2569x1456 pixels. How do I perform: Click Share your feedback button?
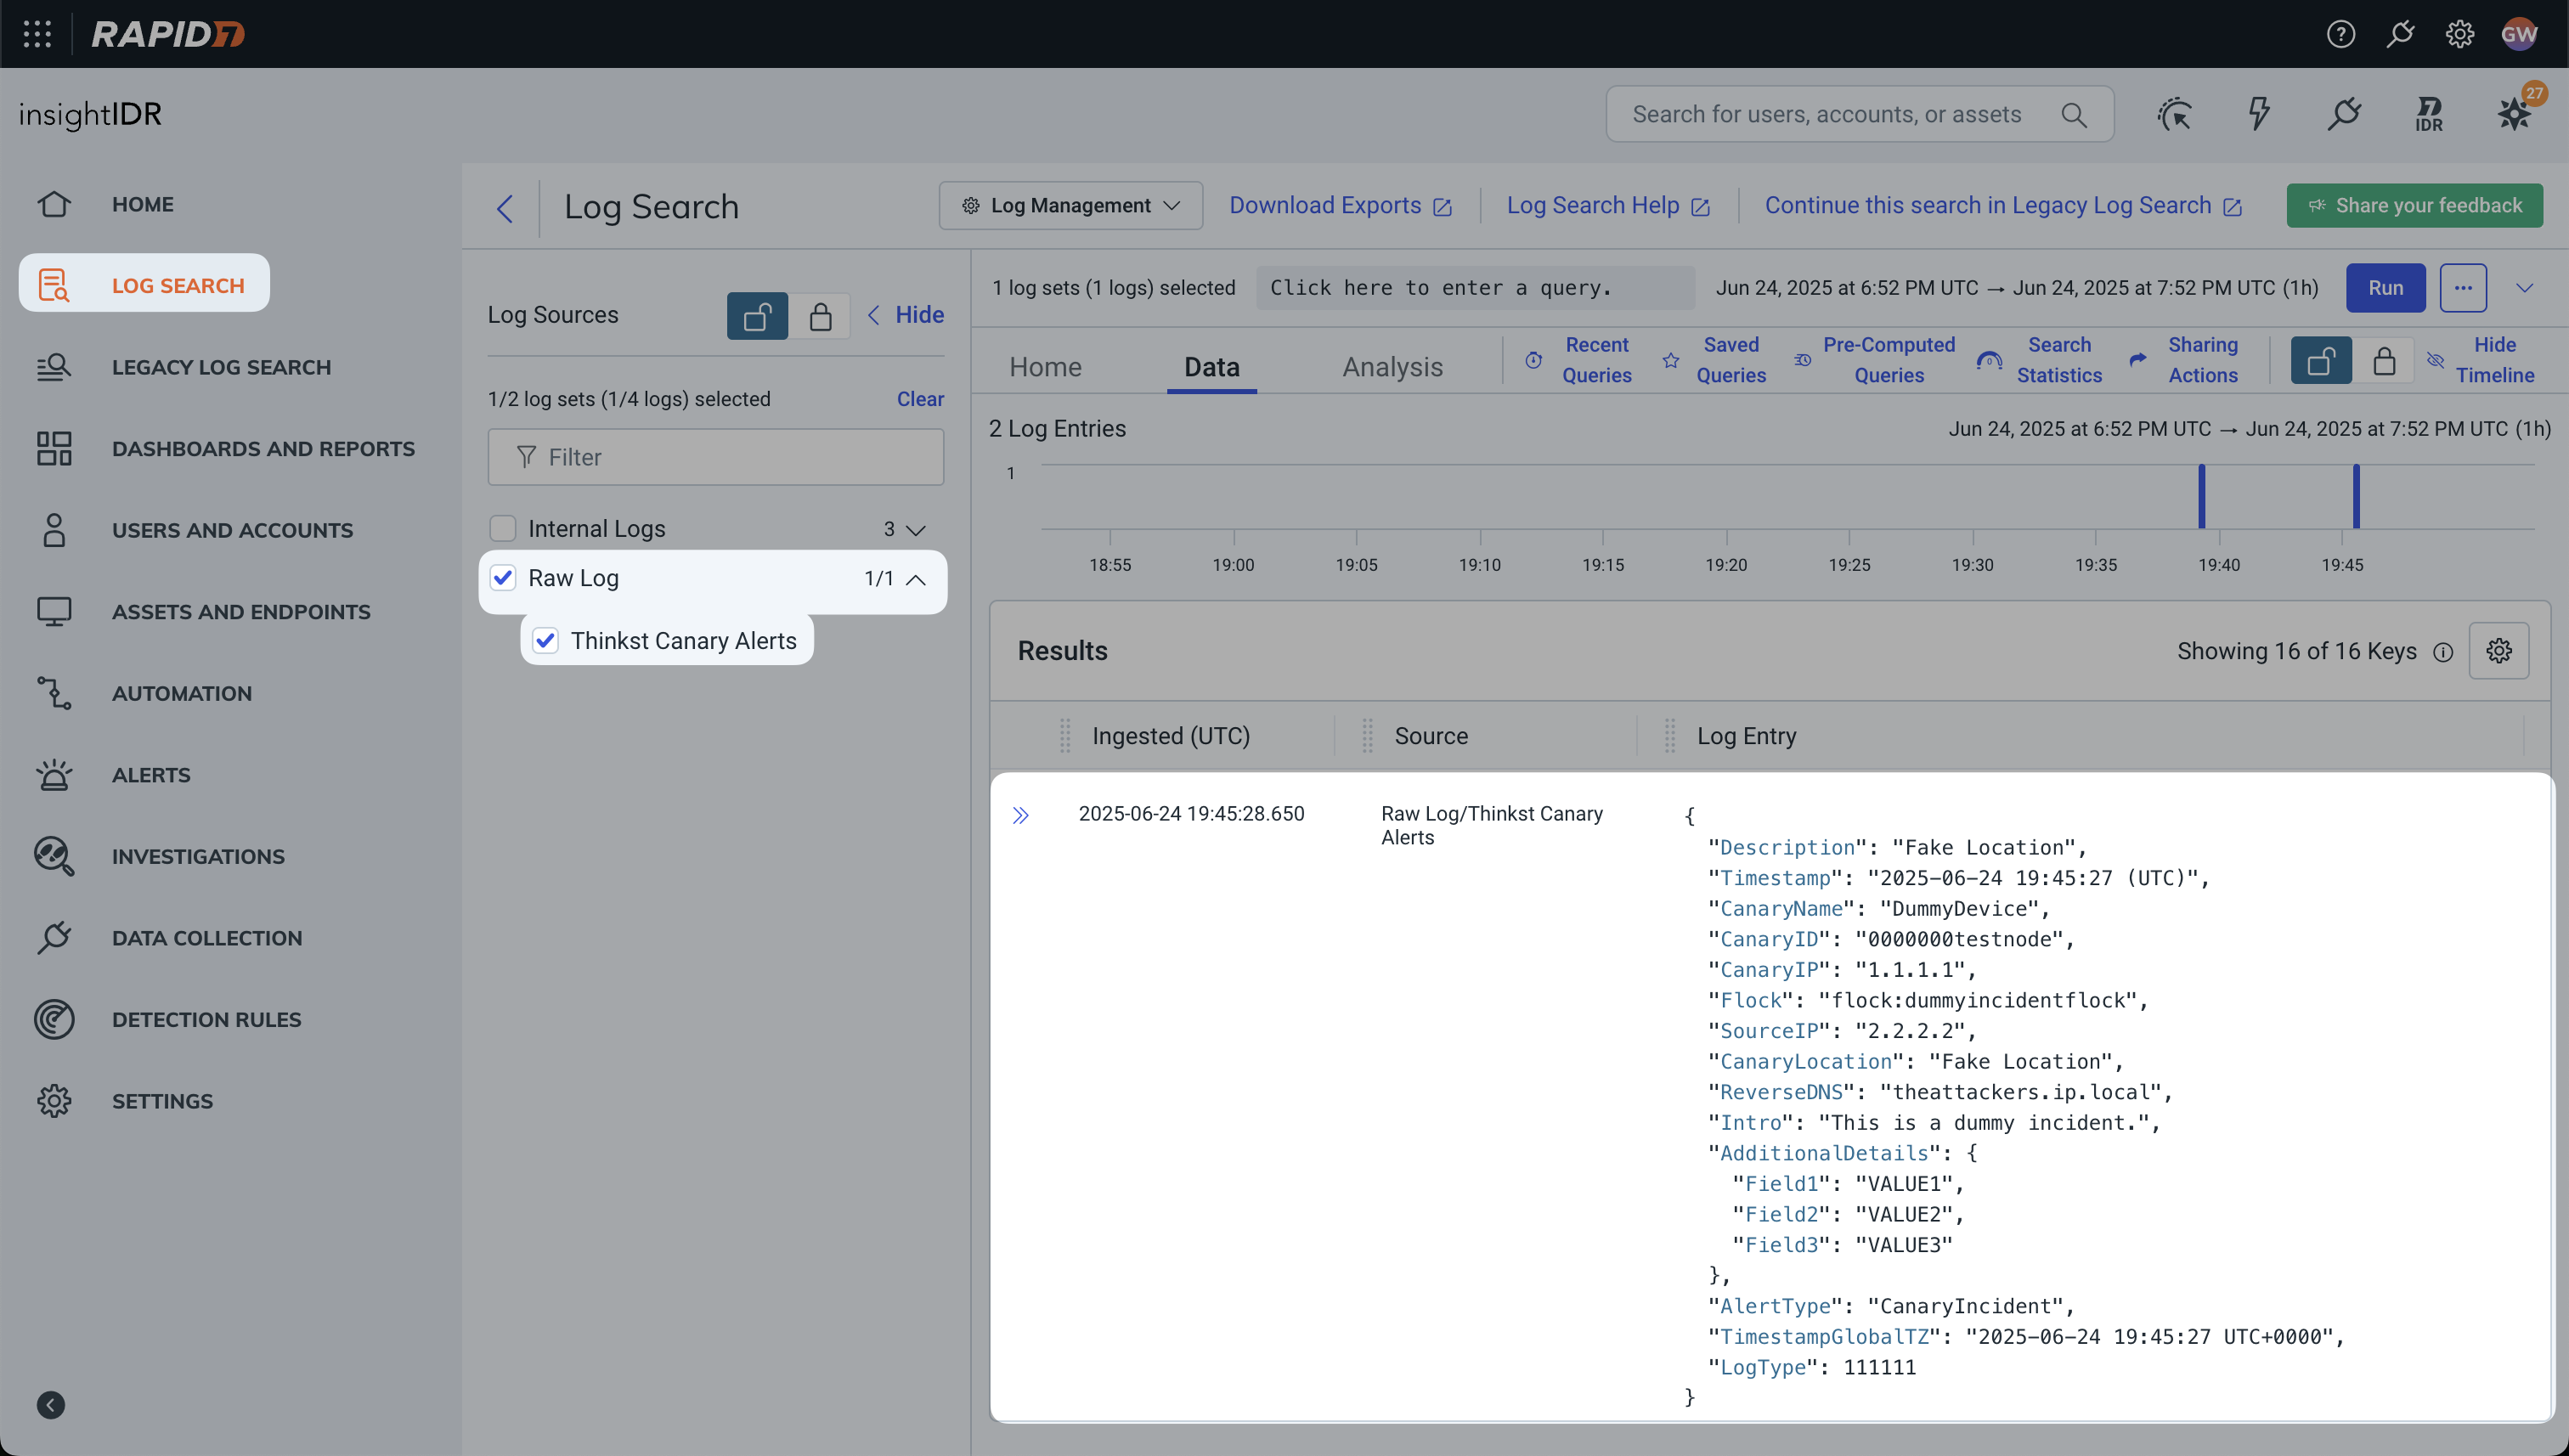click(2414, 206)
